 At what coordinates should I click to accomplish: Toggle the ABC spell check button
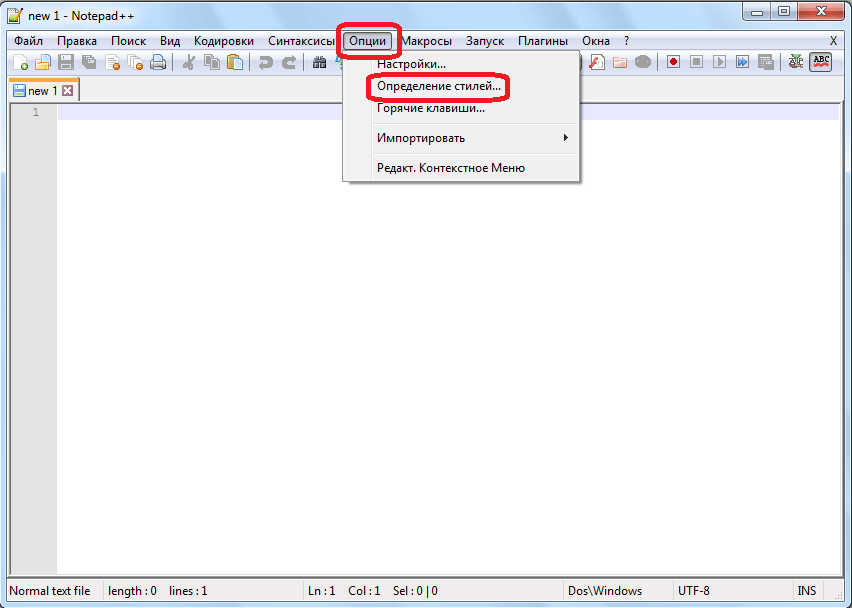821,62
